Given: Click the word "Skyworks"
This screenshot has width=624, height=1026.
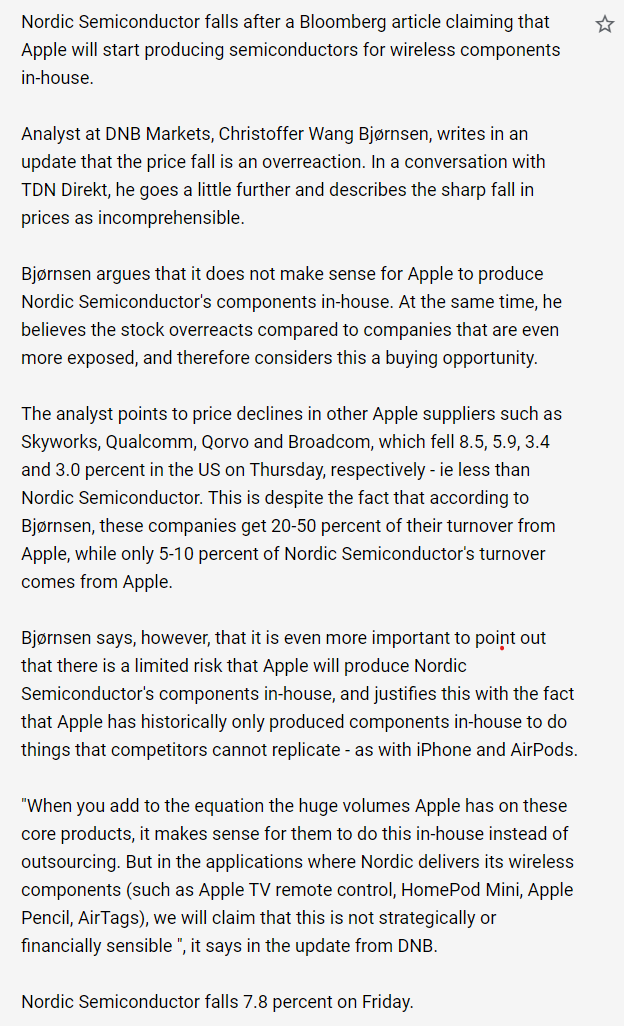Looking at the screenshot, I should tap(59, 442).
